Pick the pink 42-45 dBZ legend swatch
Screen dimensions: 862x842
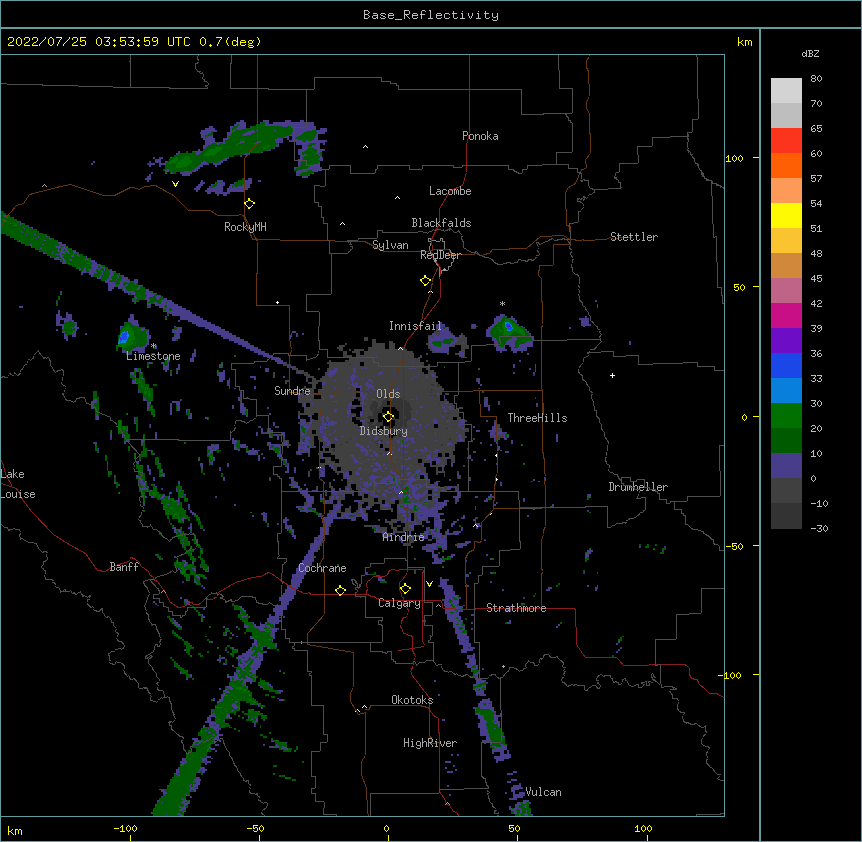click(x=786, y=291)
